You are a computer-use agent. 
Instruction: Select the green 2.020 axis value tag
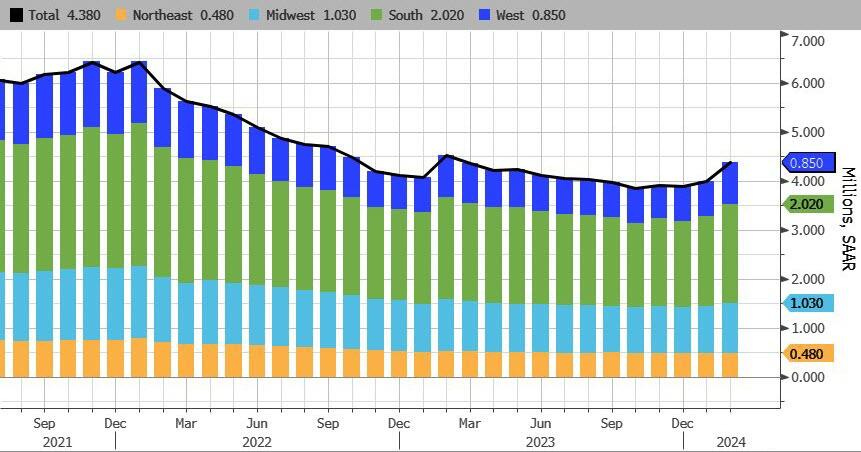pyautogui.click(x=805, y=204)
